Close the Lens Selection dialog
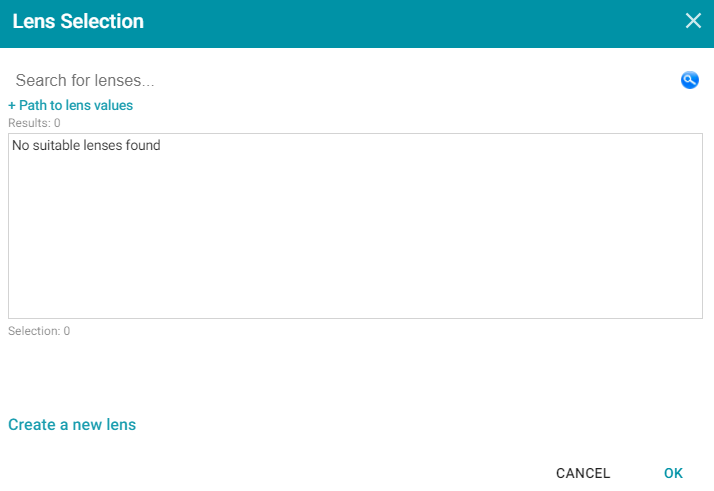The image size is (714, 491). pyautogui.click(x=693, y=20)
